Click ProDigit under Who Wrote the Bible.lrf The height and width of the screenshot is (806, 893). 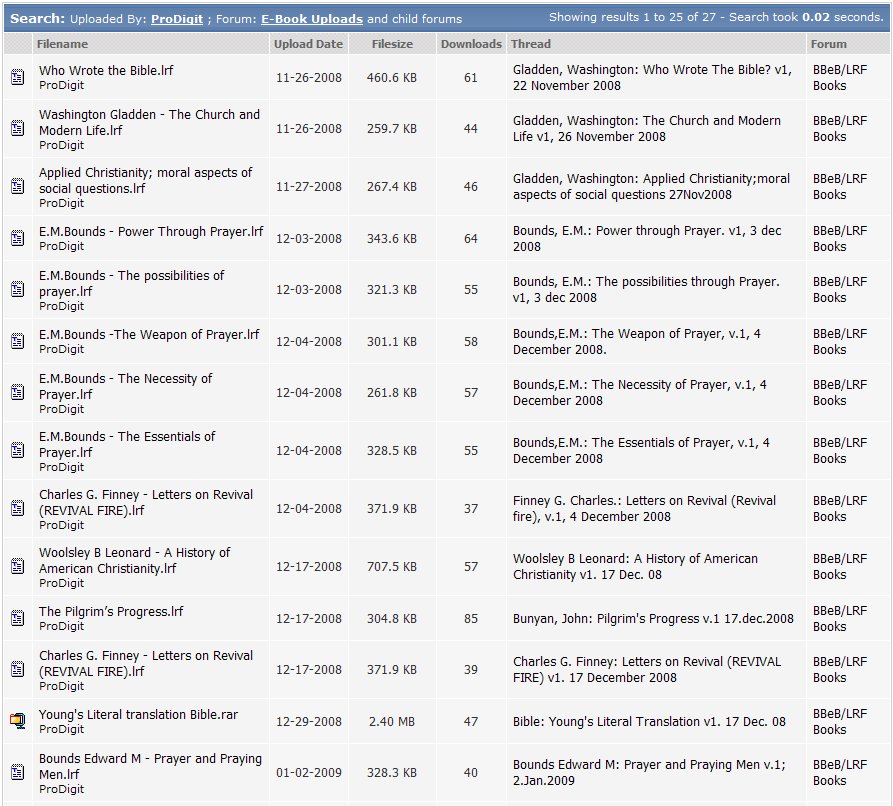point(61,85)
